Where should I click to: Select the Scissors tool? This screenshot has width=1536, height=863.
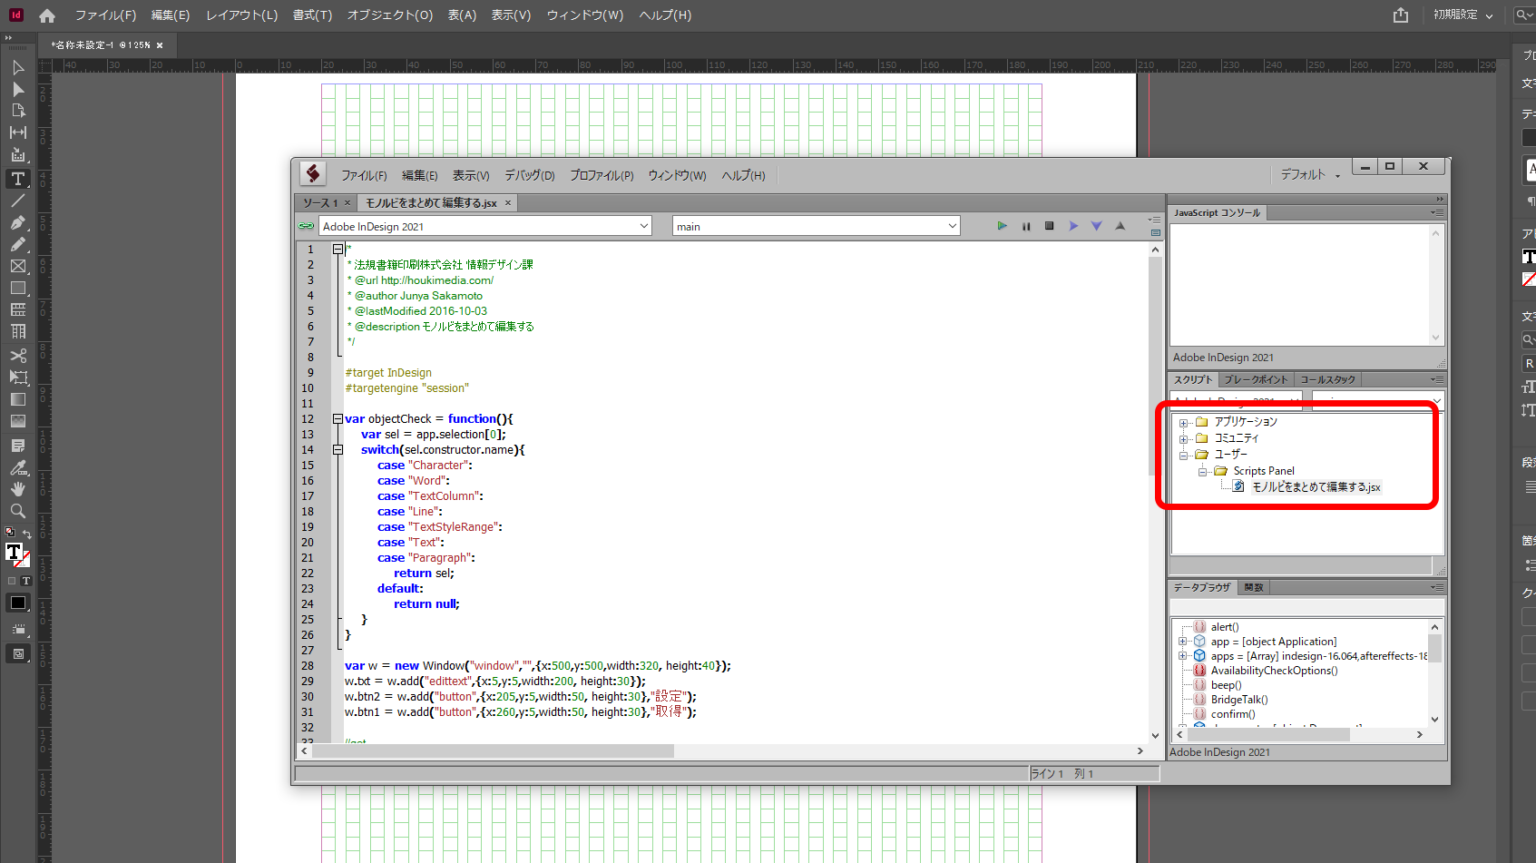(17, 355)
